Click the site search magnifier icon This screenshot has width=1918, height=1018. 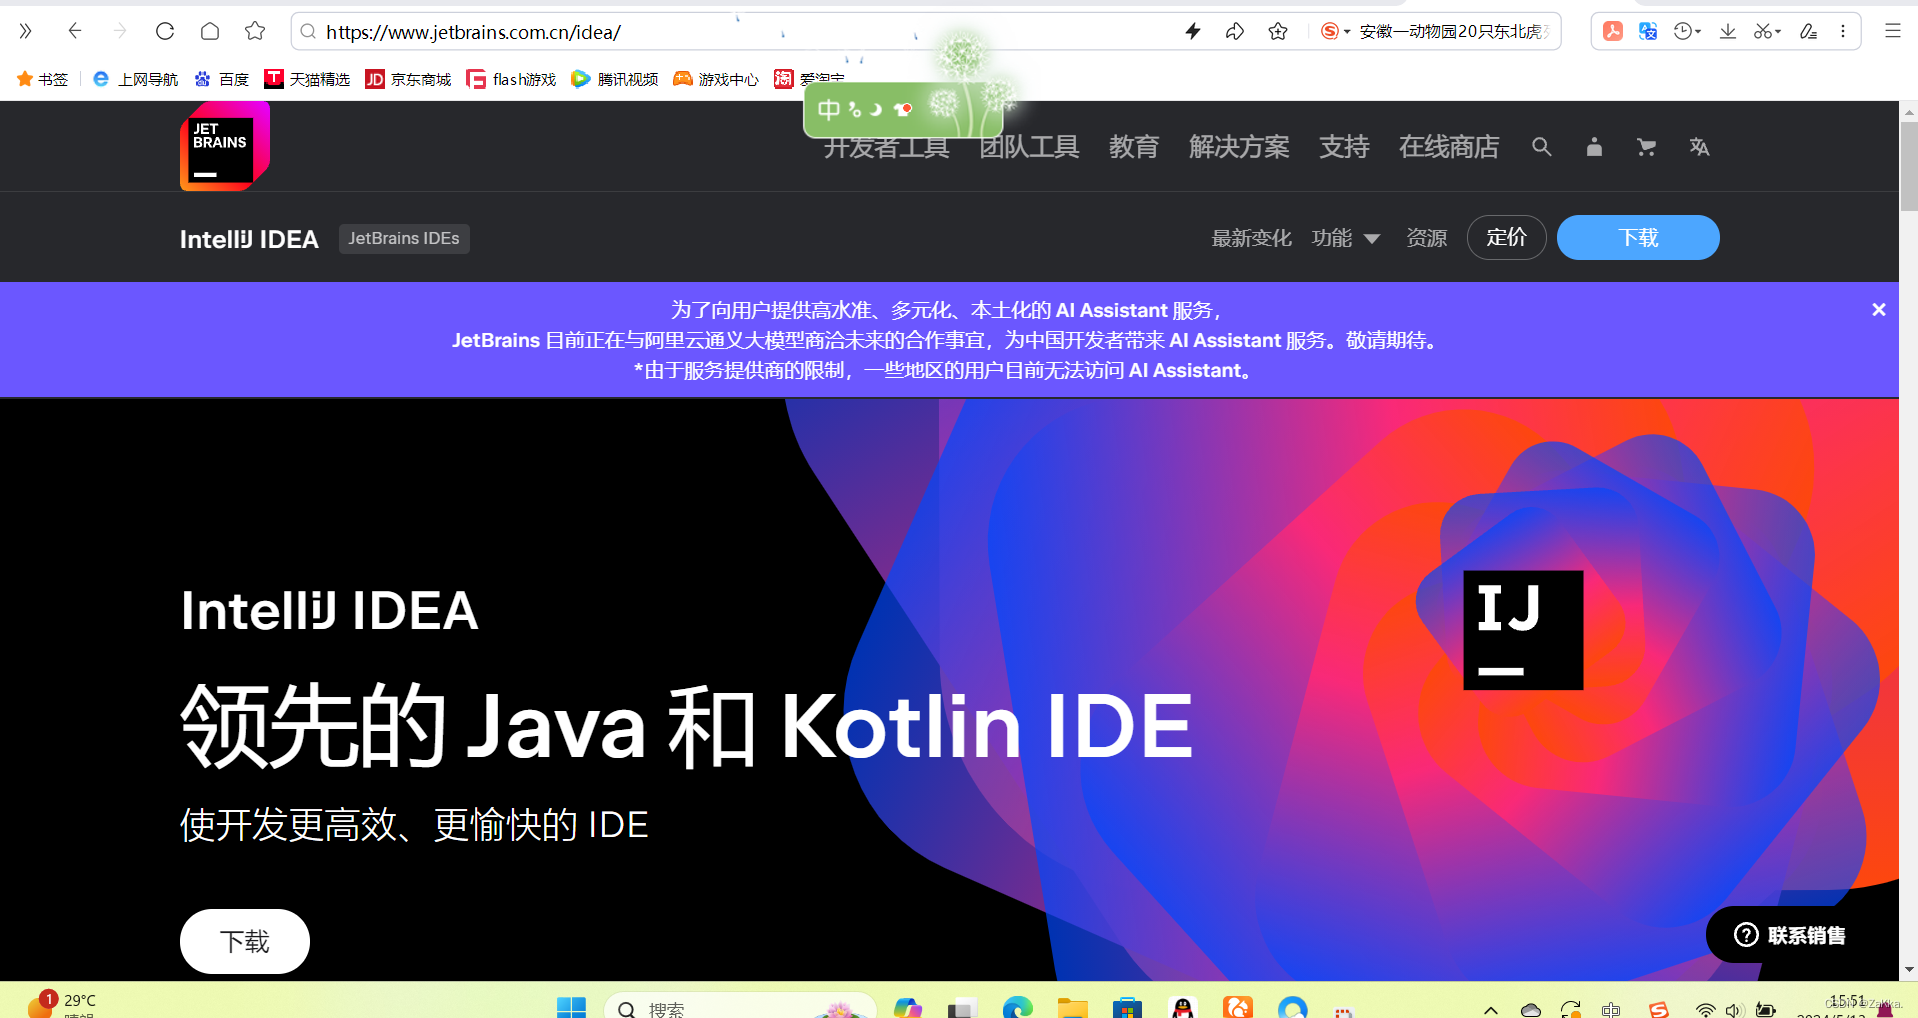pos(1542,147)
